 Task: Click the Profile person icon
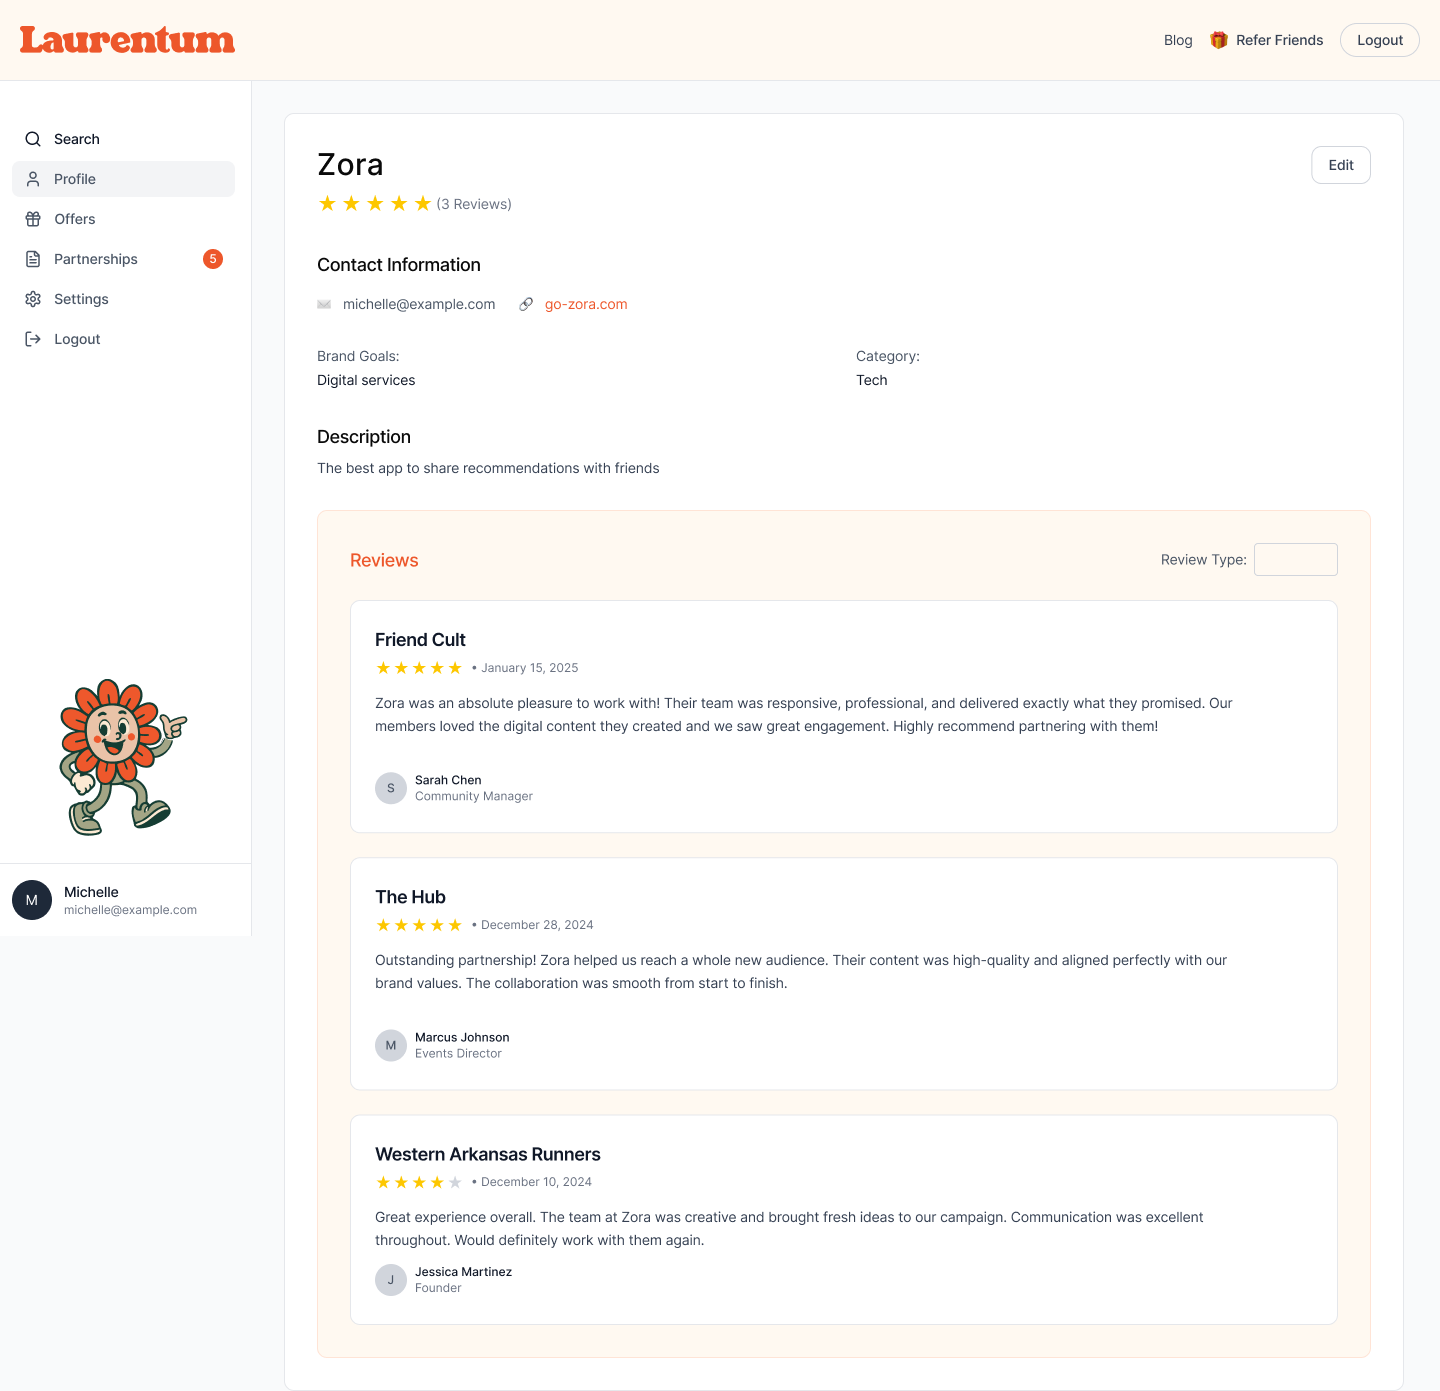[x=33, y=179]
